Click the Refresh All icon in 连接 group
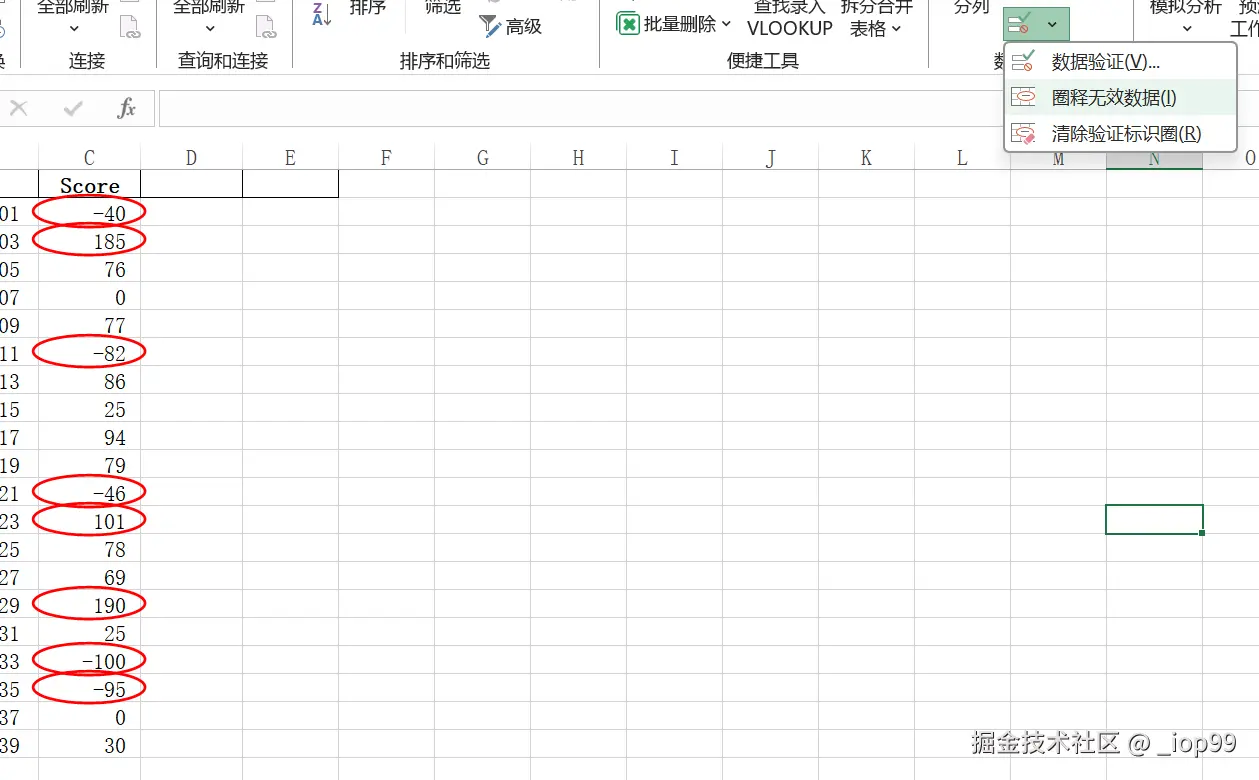This screenshot has height=780, width=1259. pyautogui.click(x=75, y=8)
